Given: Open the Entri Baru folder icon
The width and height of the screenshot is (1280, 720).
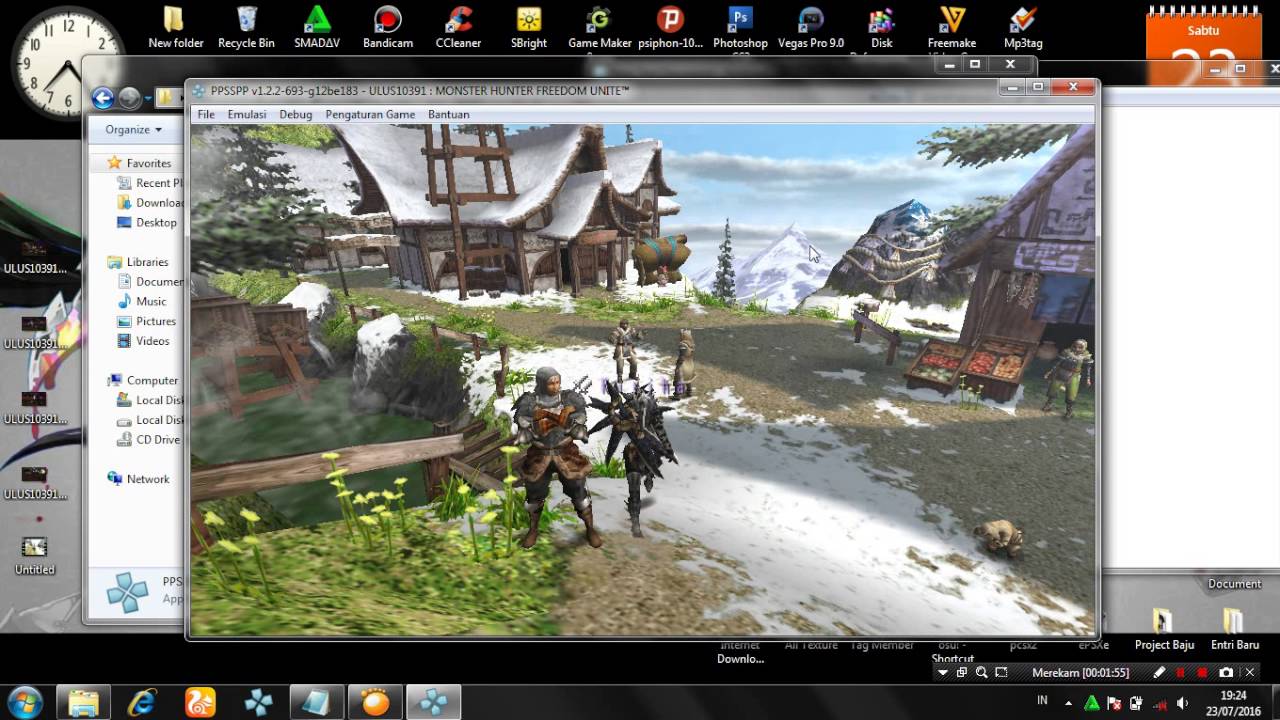Looking at the screenshot, I should point(1235,630).
